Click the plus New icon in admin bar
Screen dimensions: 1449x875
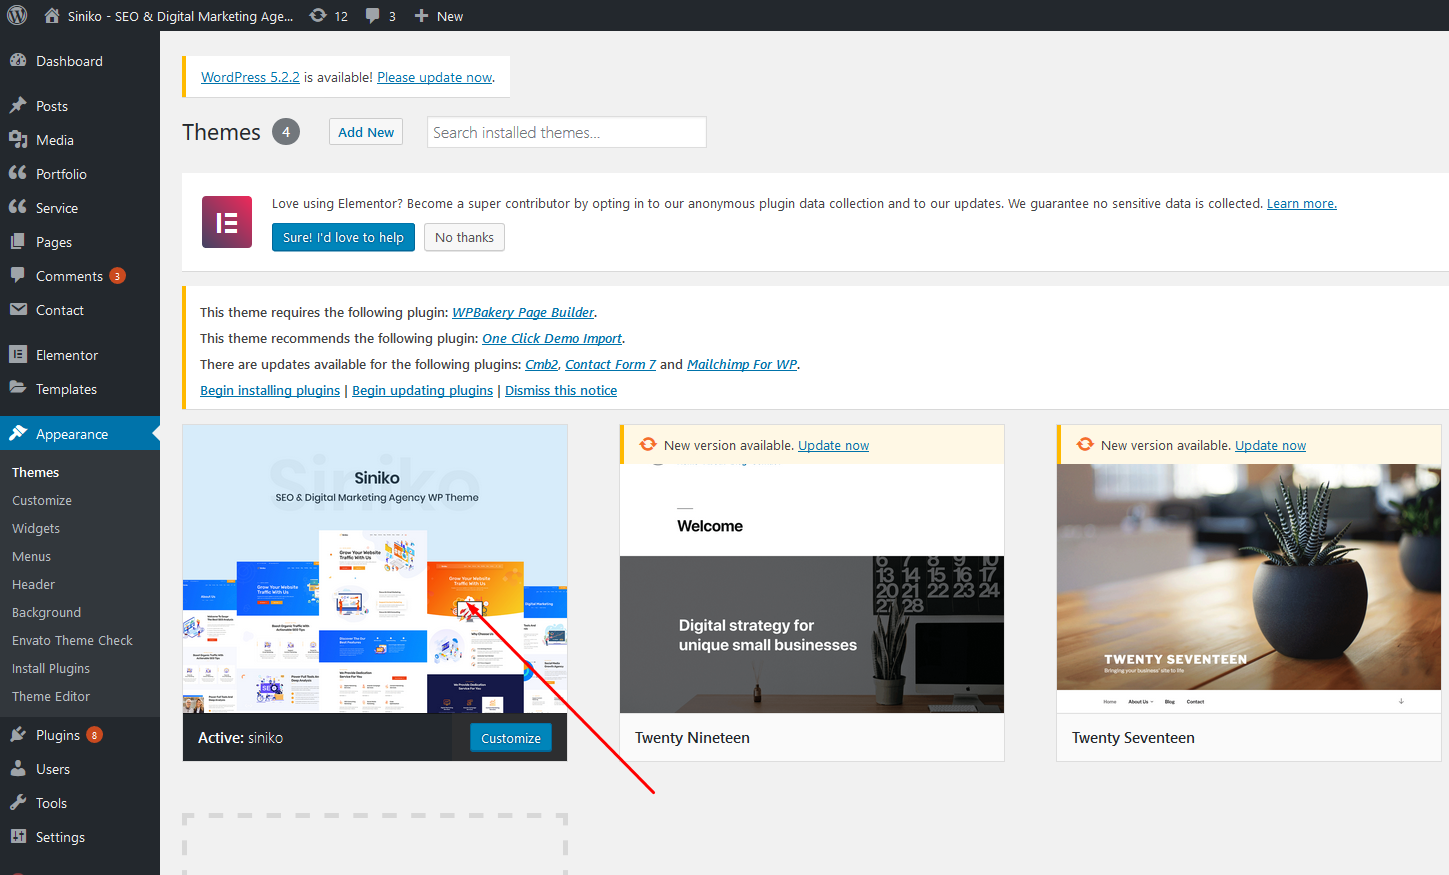click(421, 15)
